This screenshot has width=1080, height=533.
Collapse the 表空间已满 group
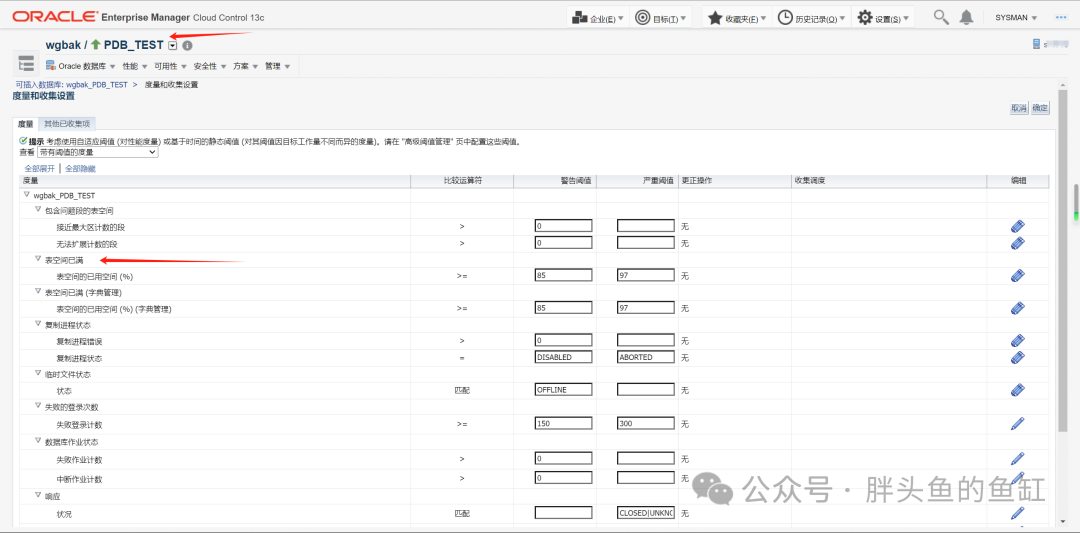38,259
